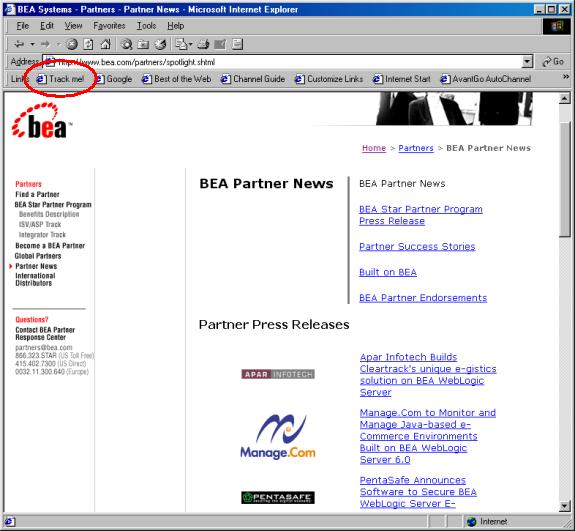The height and width of the screenshot is (531, 575).
Task: Open the address bar dropdown arrow
Action: pyautogui.click(x=527, y=62)
